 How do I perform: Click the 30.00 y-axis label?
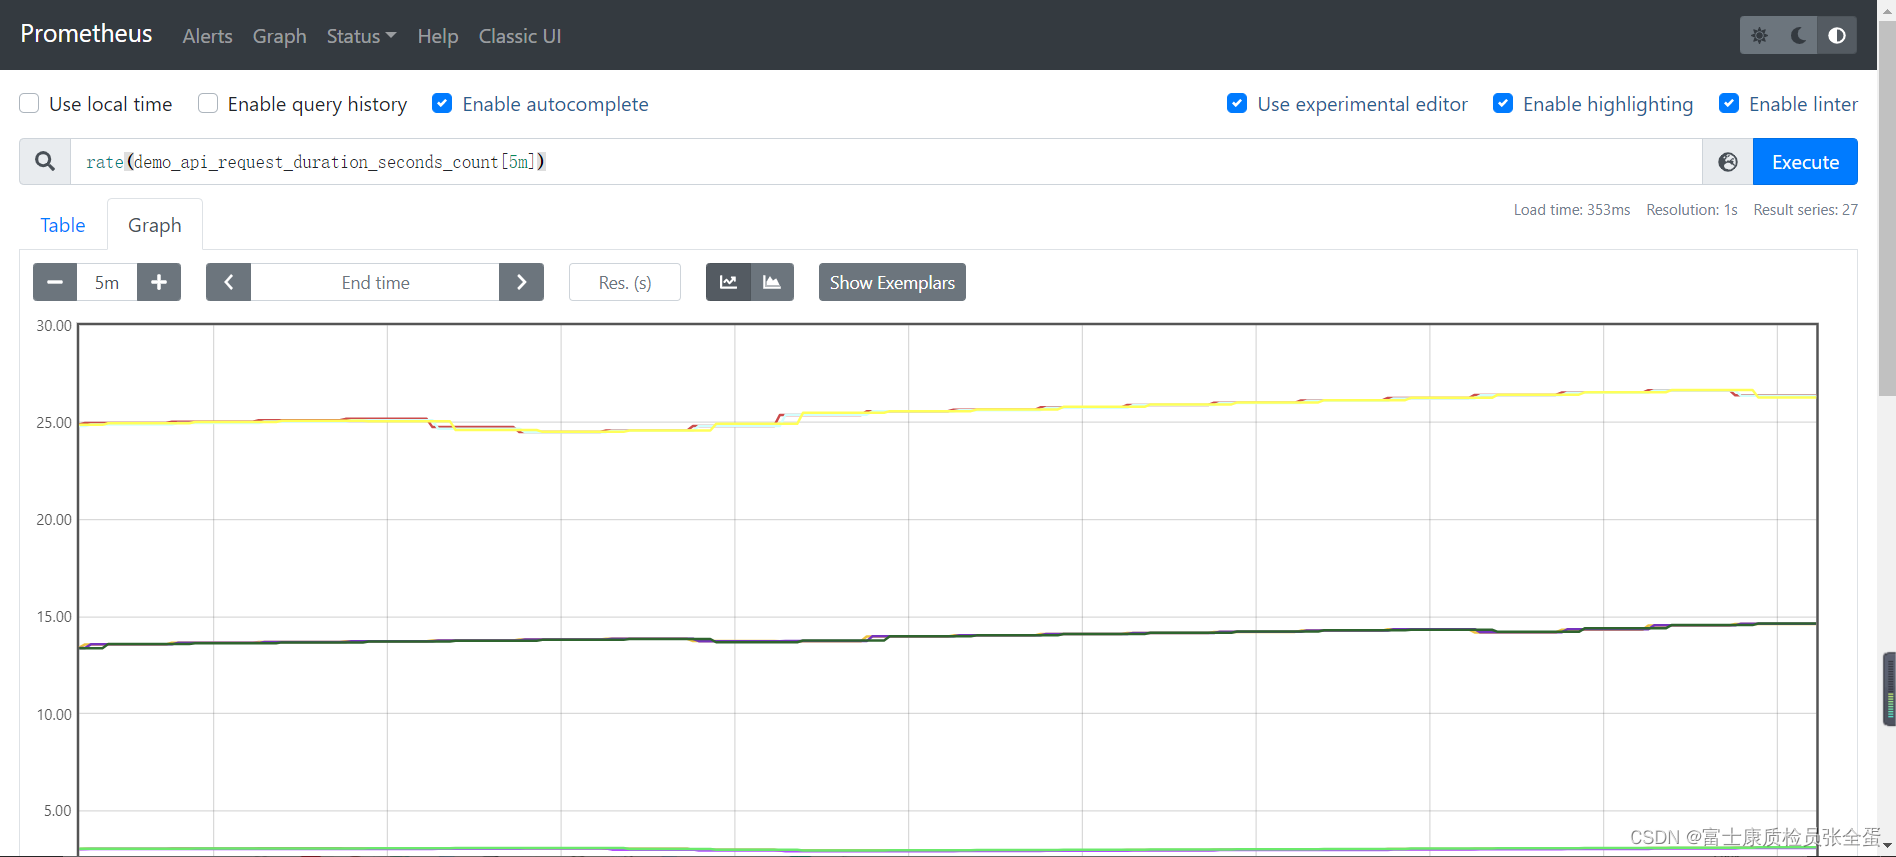(54, 326)
